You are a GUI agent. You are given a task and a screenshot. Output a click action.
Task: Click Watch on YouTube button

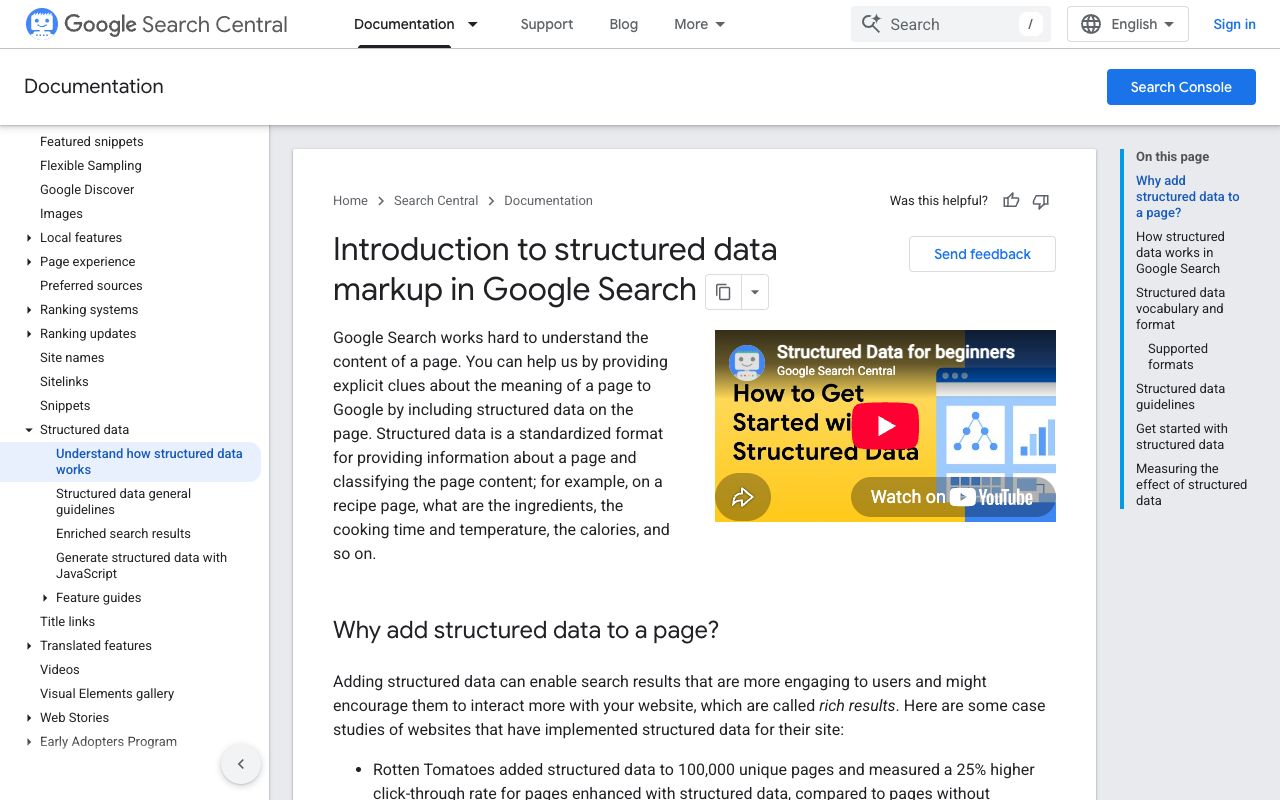click(x=952, y=497)
